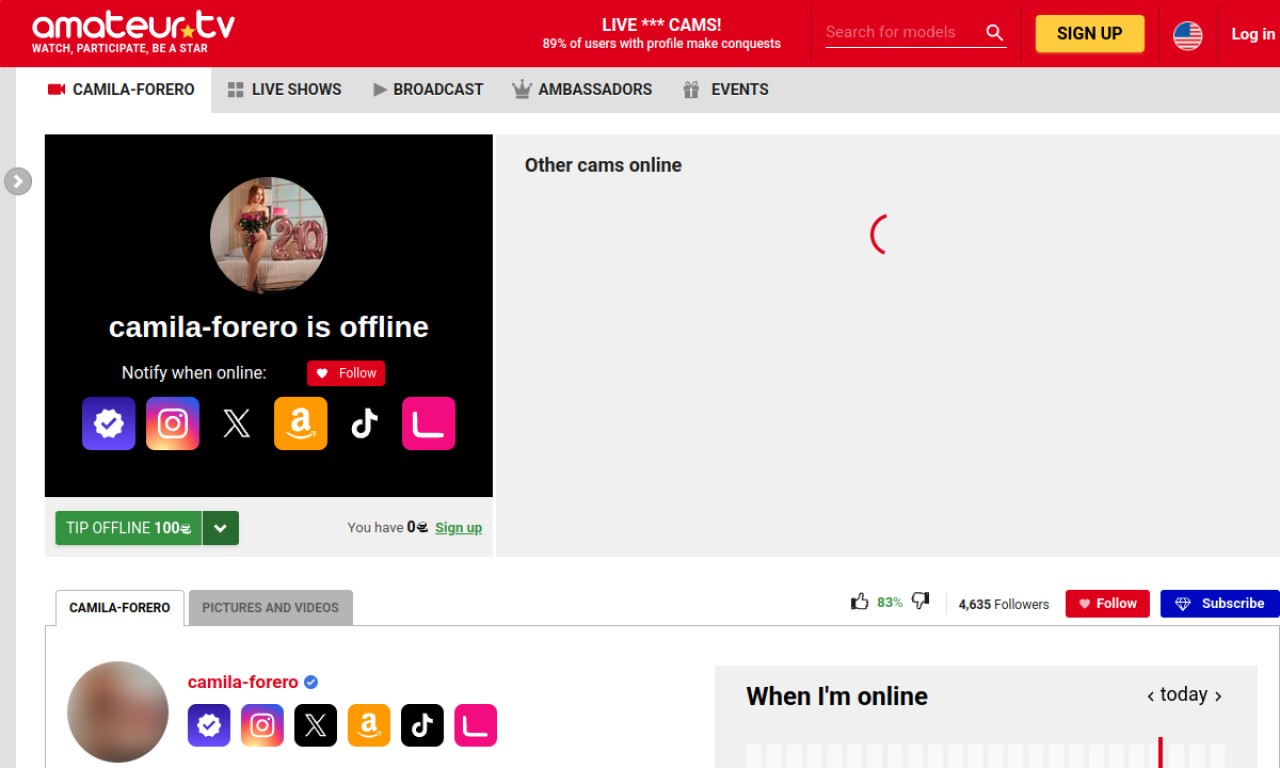1280x768 pixels.
Task: Open the US flag language selector
Action: click(x=1188, y=35)
